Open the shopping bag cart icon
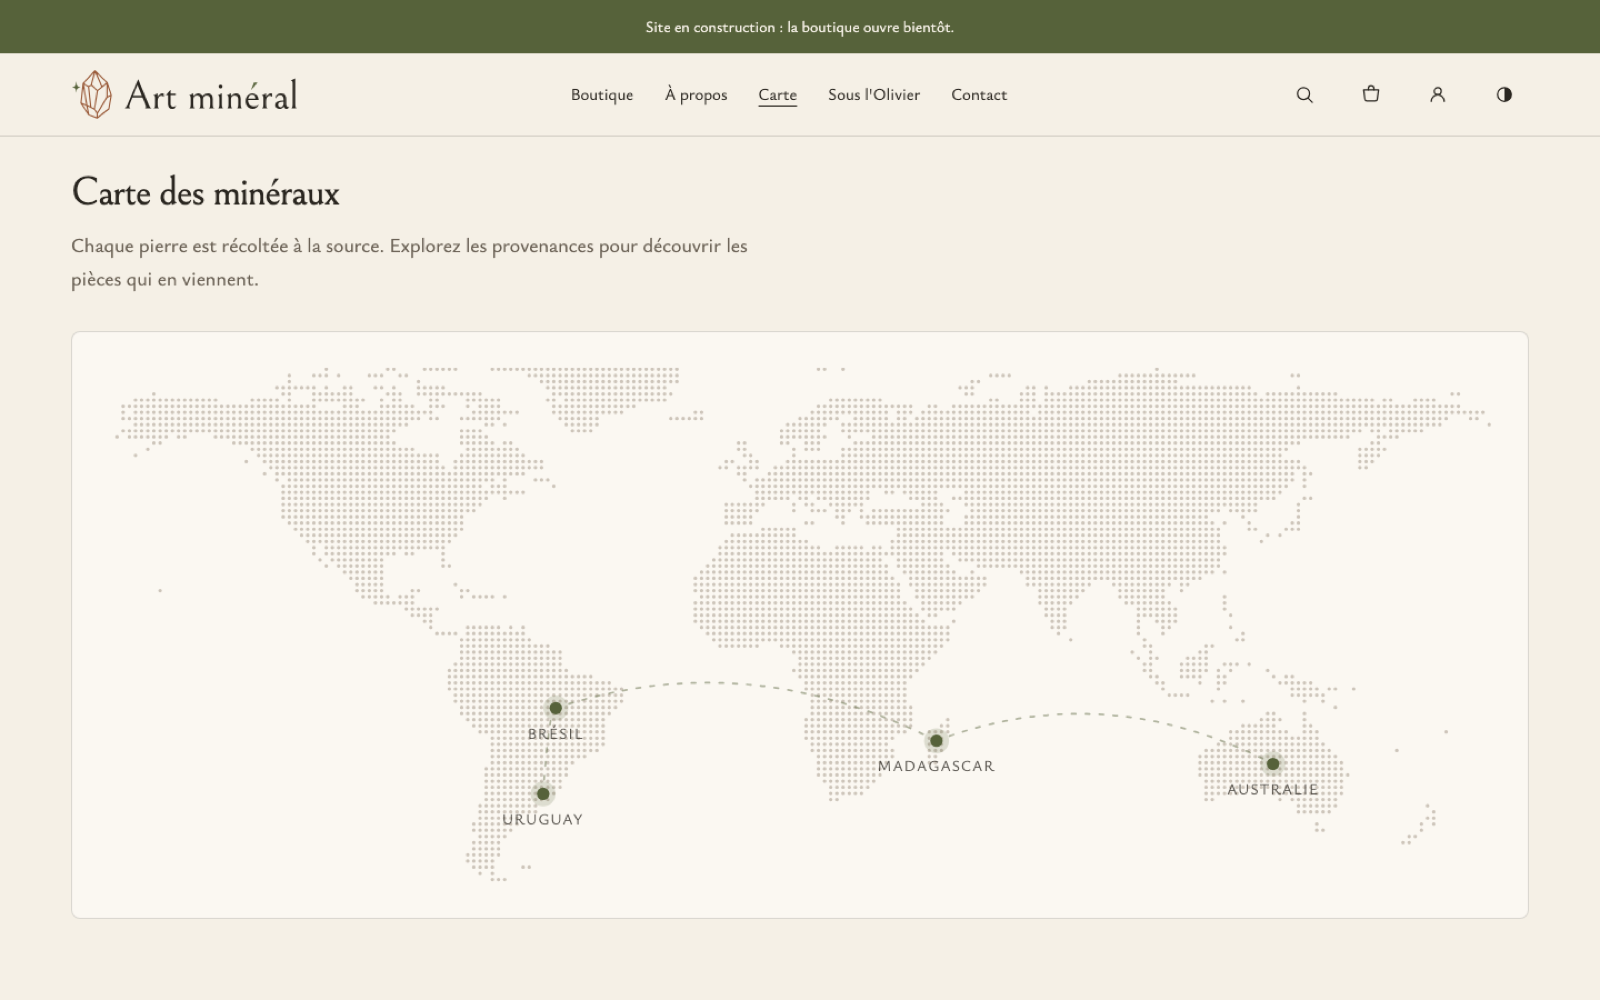This screenshot has width=1600, height=1000. (1371, 94)
